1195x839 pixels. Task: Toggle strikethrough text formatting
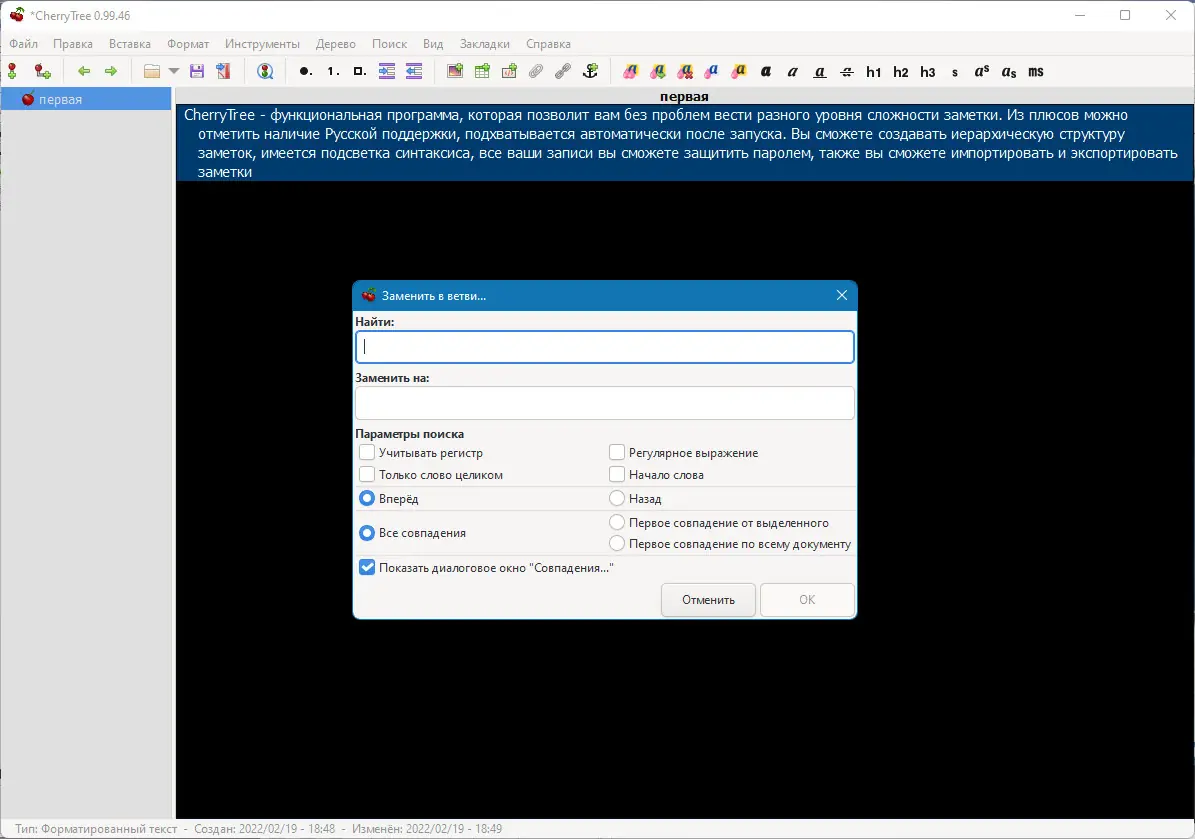847,72
